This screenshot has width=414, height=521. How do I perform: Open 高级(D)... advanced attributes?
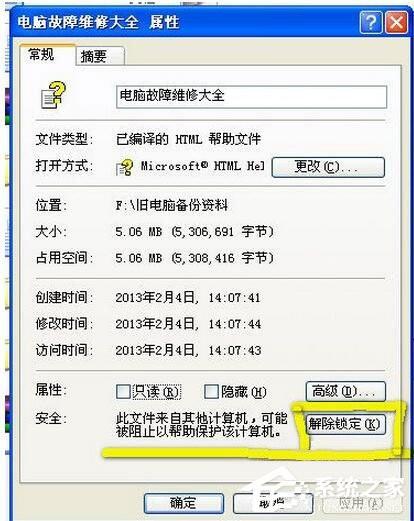(346, 391)
